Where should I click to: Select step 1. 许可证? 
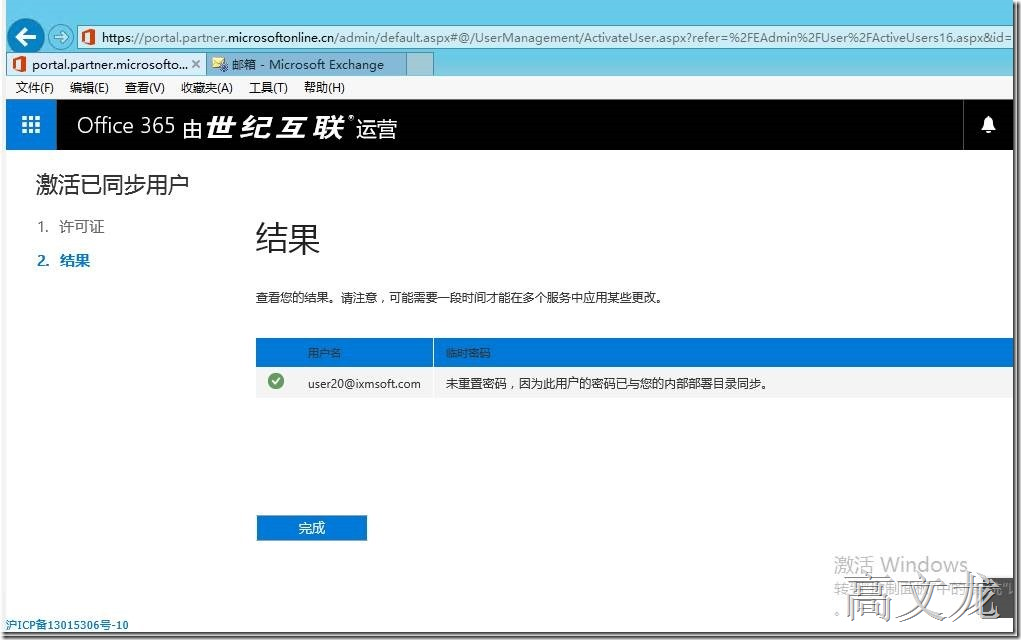point(71,227)
